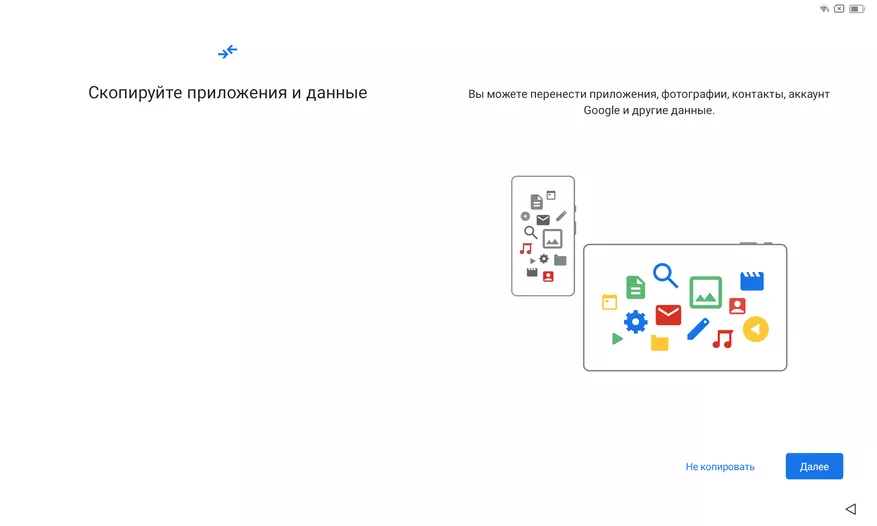Tap the phone illustration with gray icons
877x526 pixels.
(543, 236)
